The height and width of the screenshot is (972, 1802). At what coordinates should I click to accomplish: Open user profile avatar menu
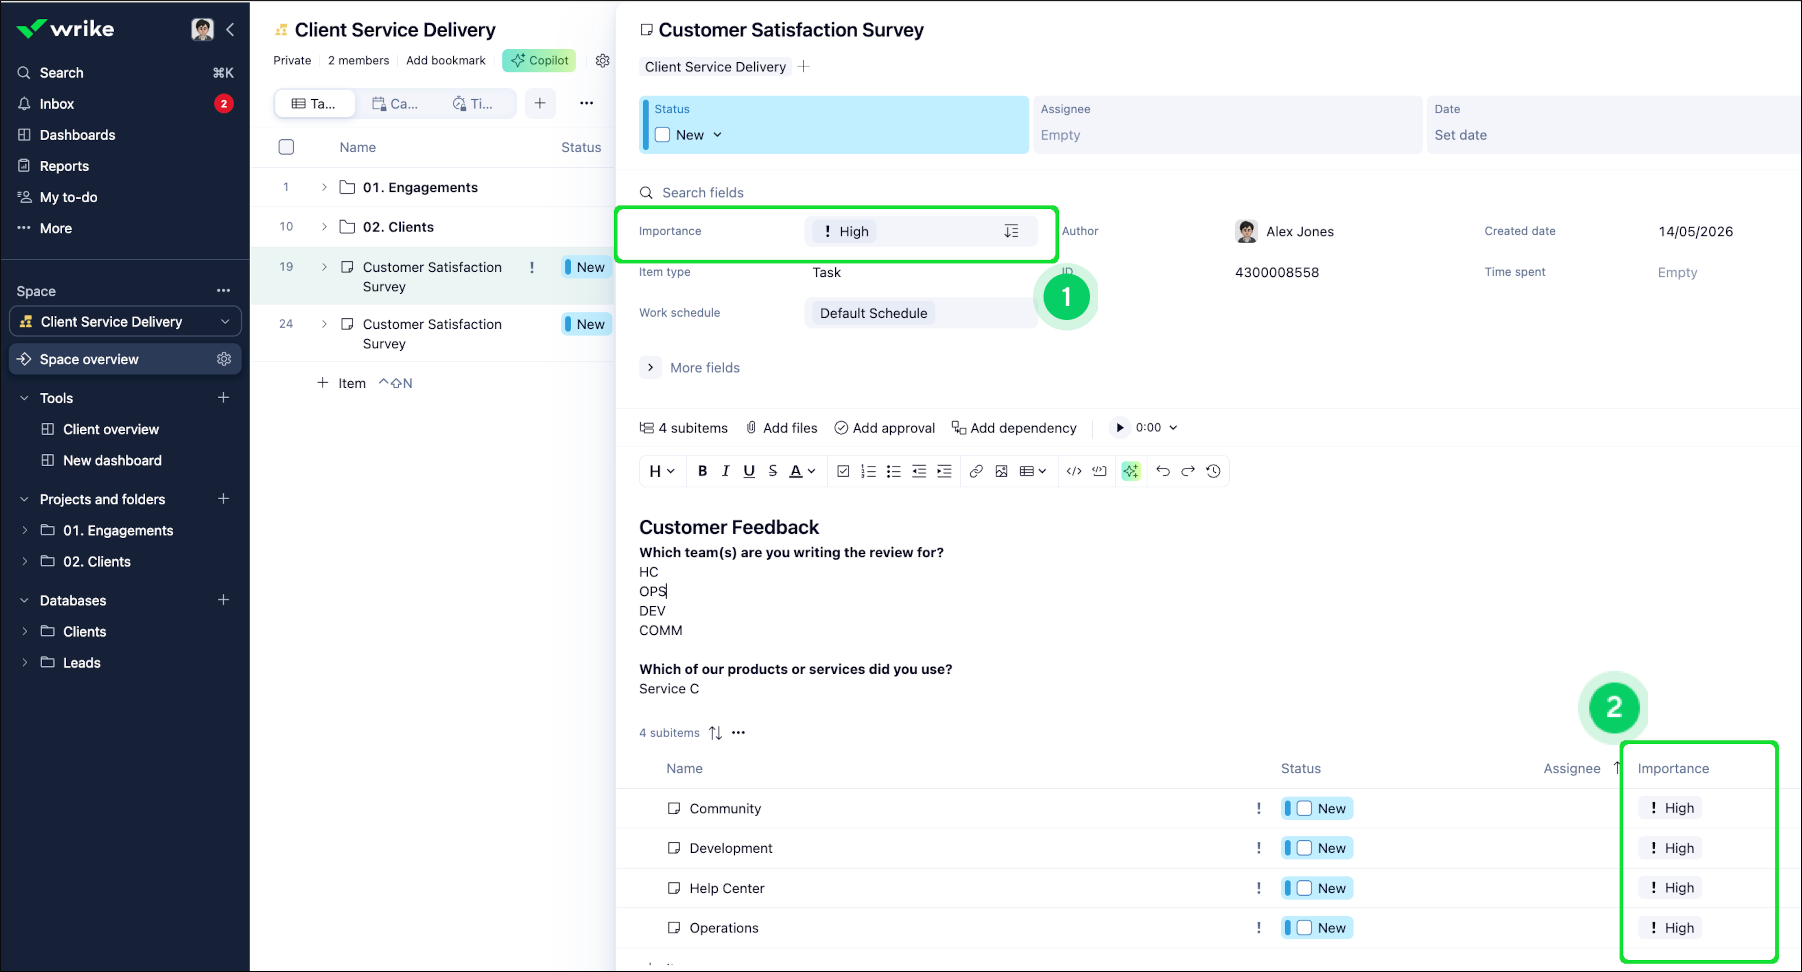(202, 29)
